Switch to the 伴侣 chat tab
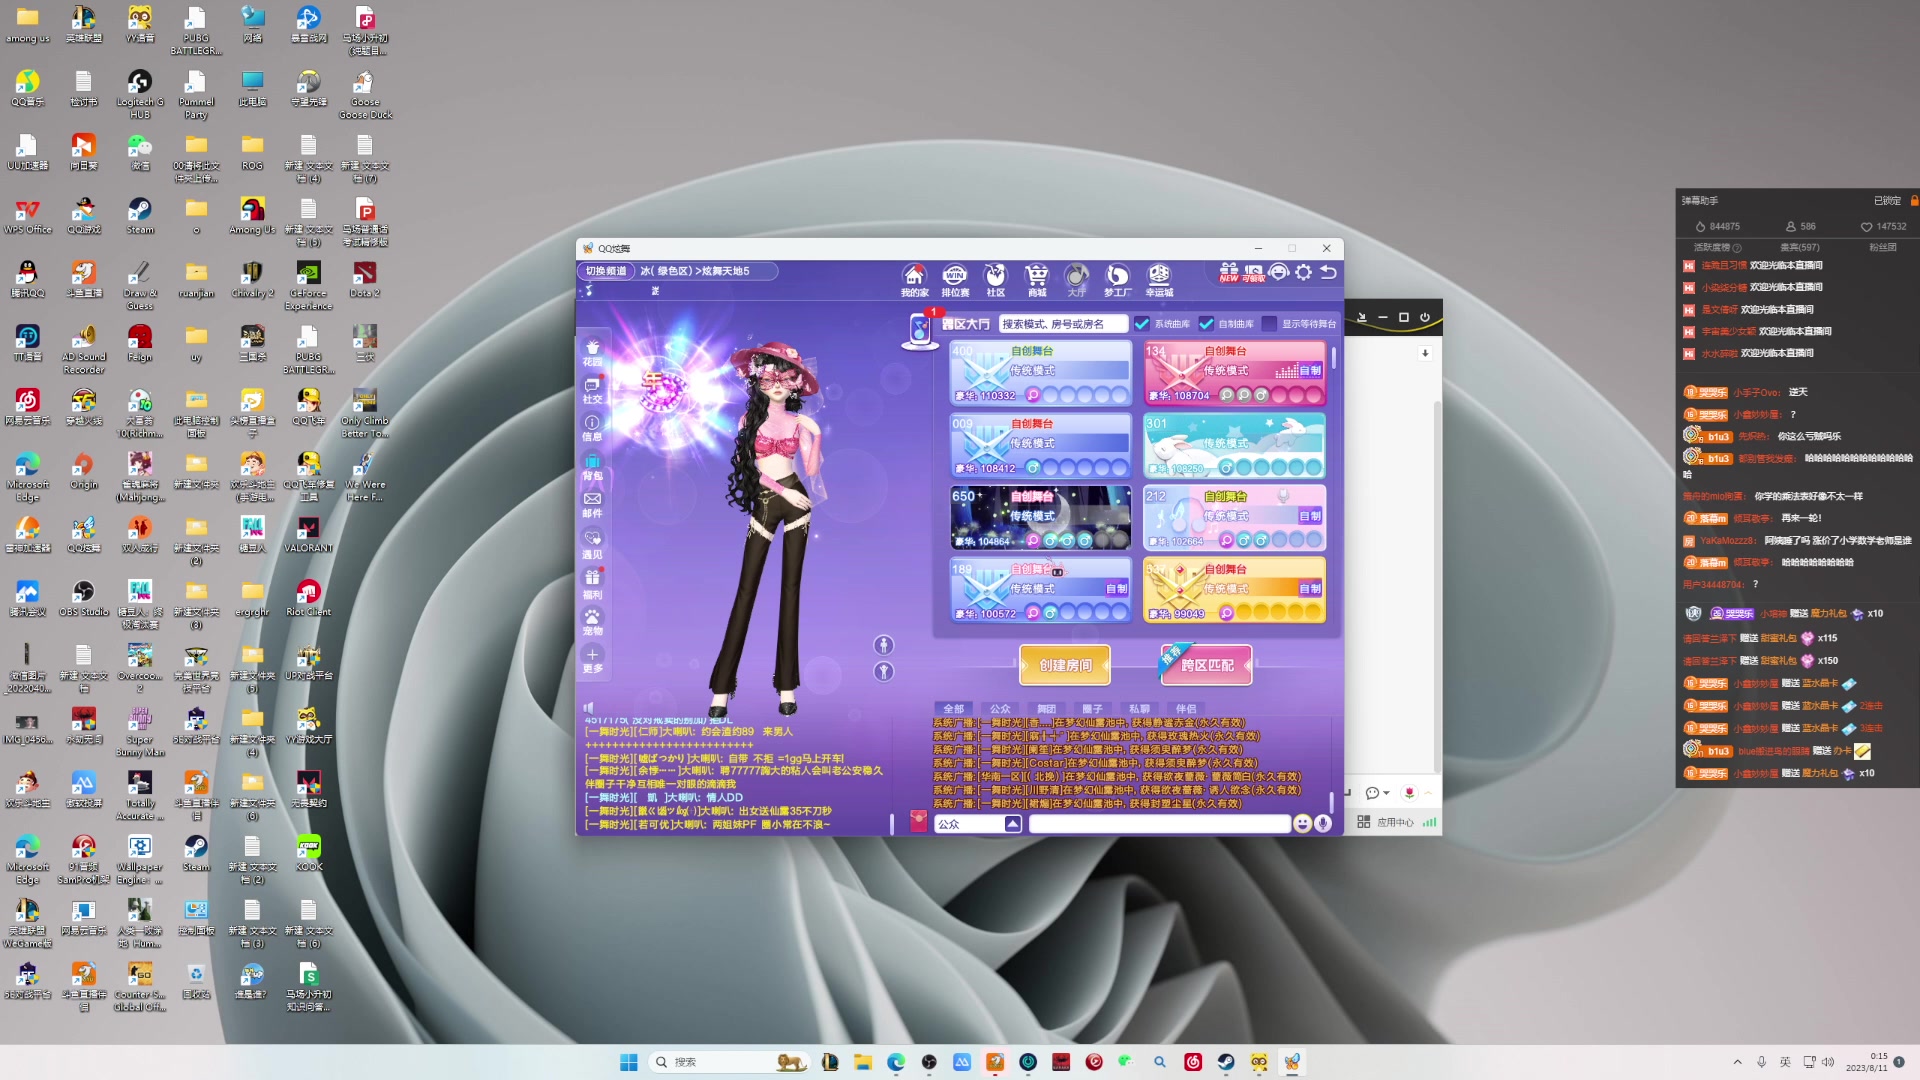Screen dimensions: 1920x1080 pos(1185,709)
